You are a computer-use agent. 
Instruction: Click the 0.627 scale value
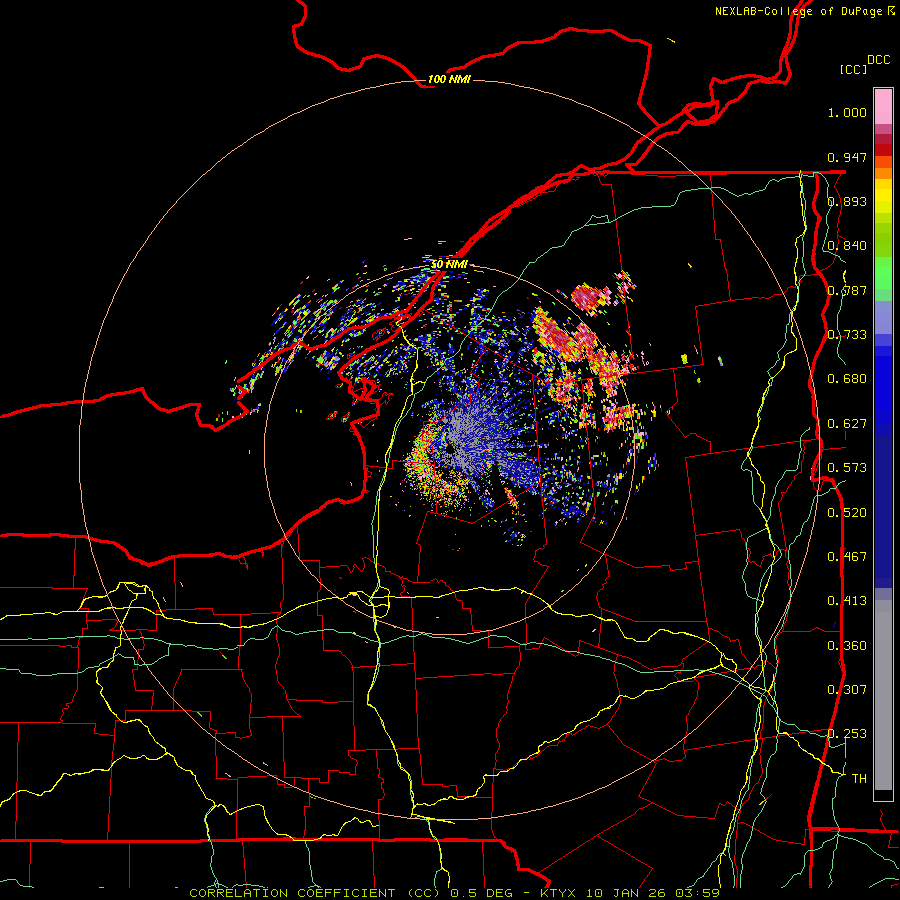[847, 423]
